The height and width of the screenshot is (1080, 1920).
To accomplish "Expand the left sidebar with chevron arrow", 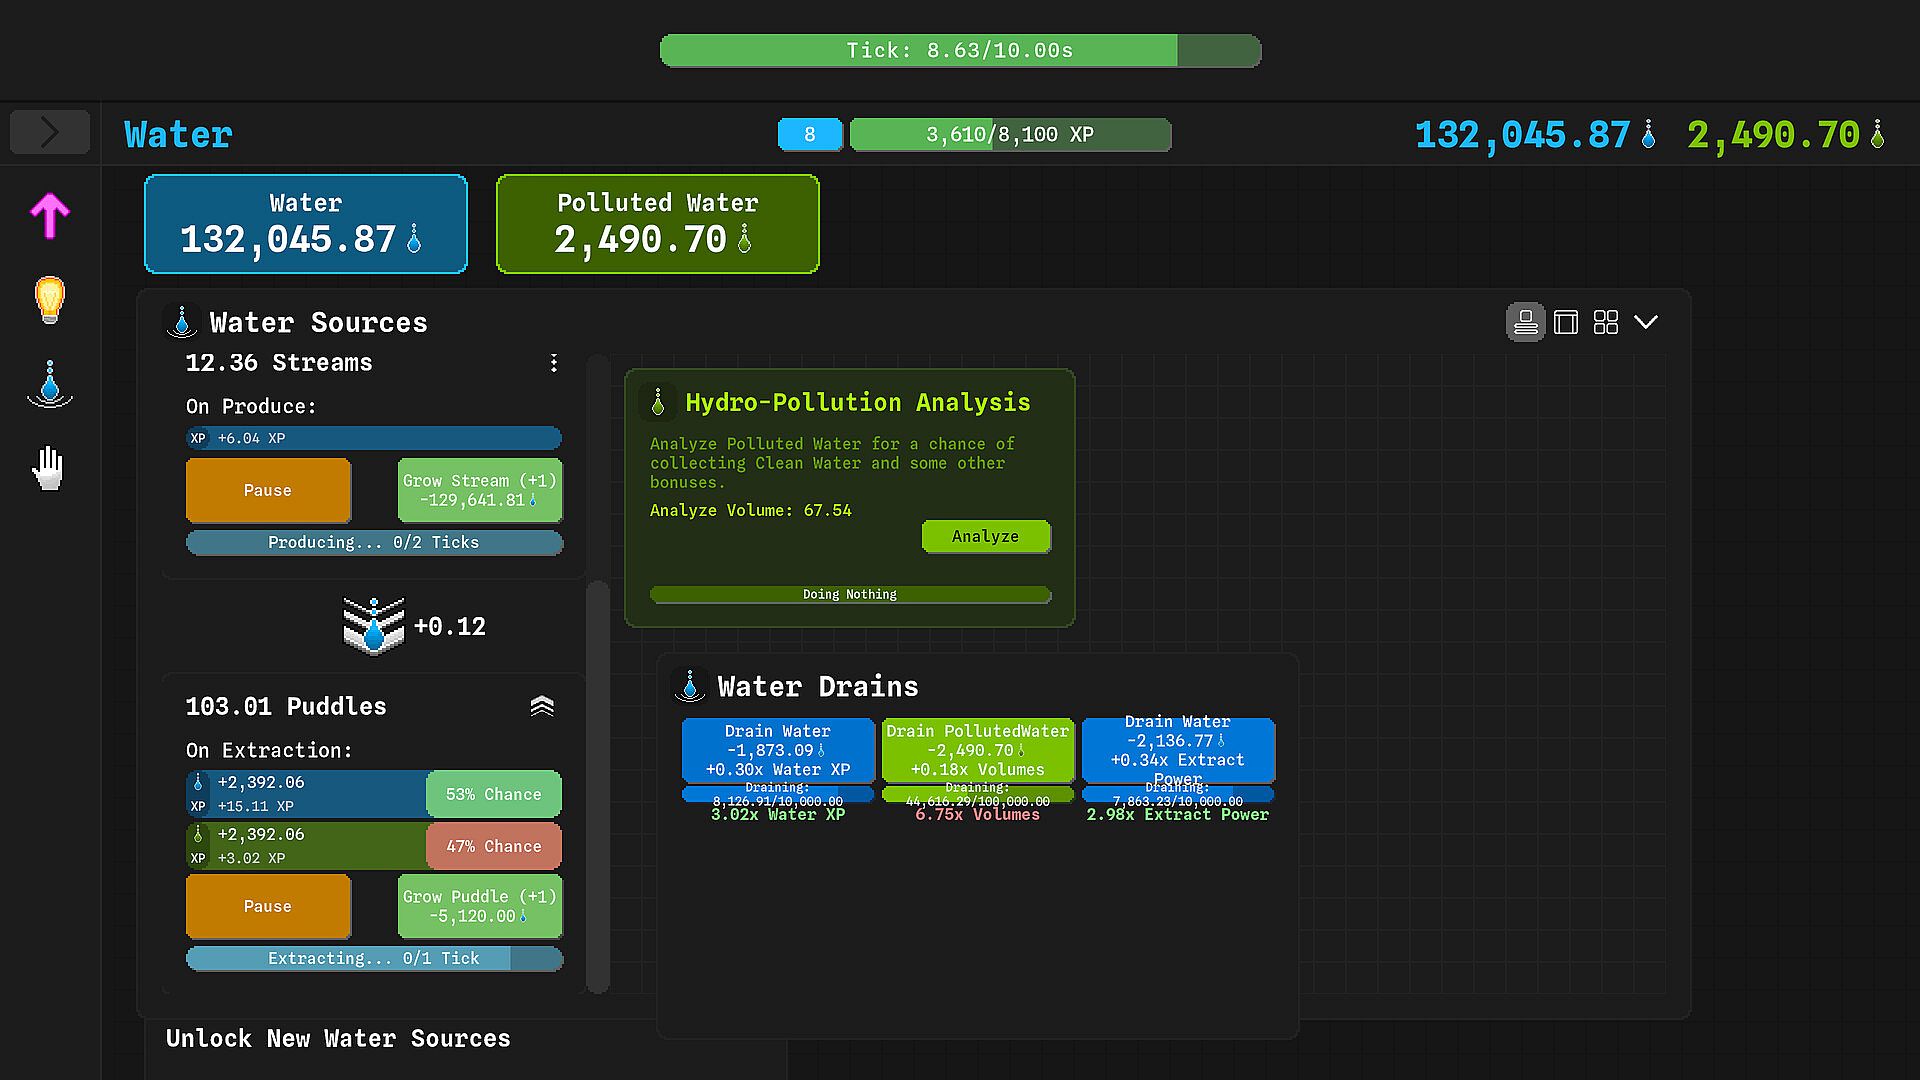I will [49, 132].
